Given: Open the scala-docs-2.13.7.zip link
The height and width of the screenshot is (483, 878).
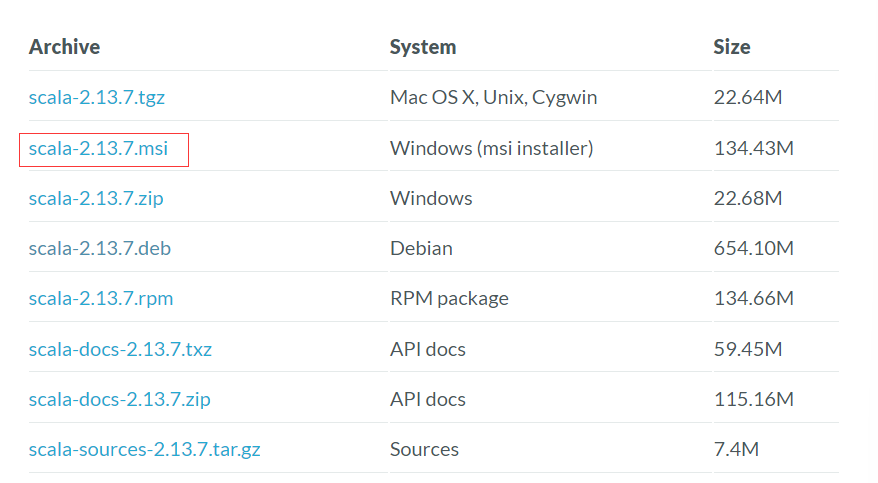Looking at the screenshot, I should [119, 399].
